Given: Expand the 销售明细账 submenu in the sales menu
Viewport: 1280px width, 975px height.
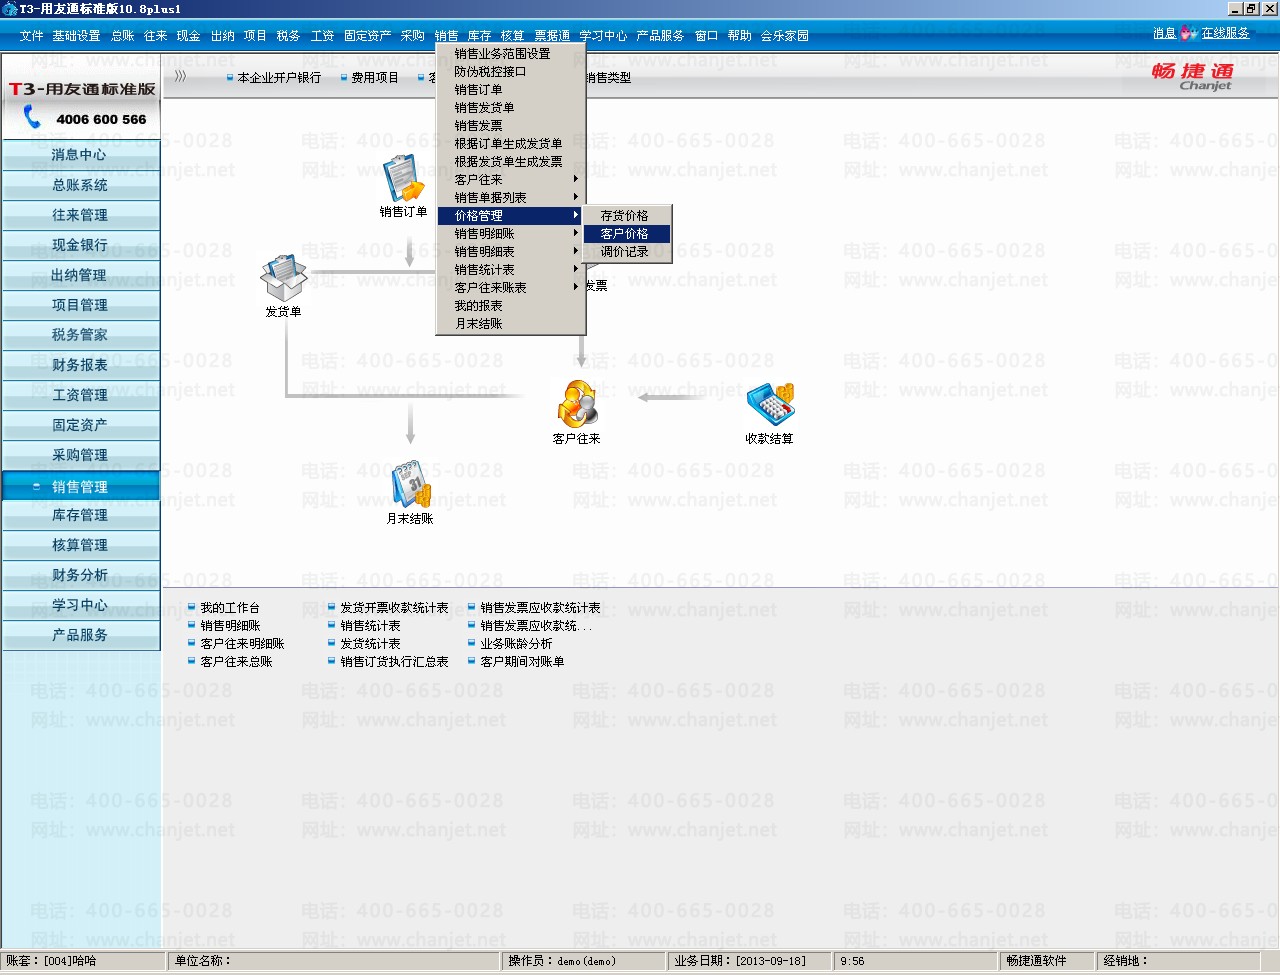Looking at the screenshot, I should point(511,234).
